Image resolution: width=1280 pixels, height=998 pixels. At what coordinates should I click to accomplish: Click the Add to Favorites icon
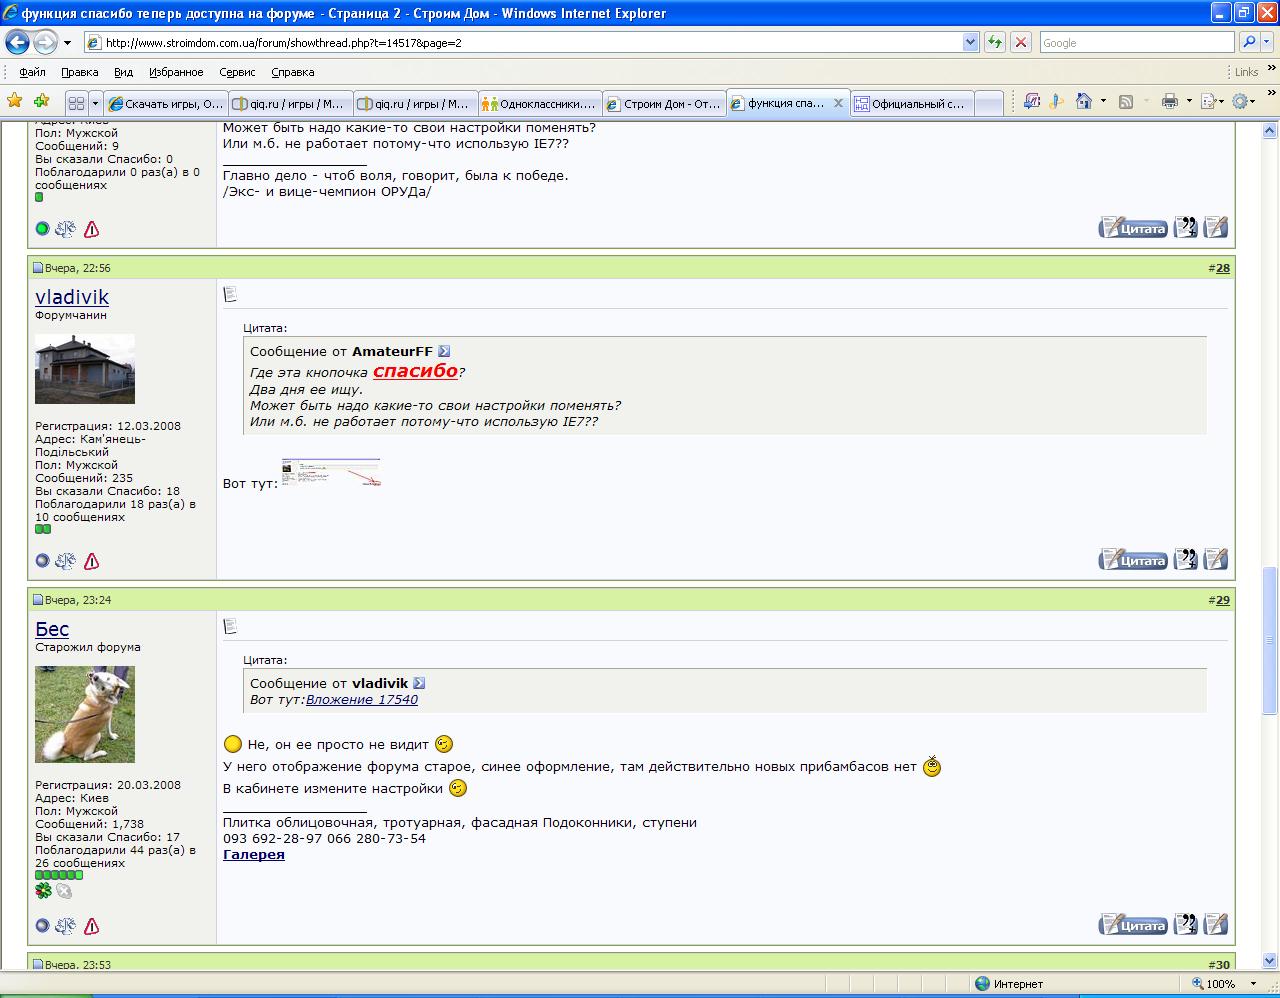41,101
